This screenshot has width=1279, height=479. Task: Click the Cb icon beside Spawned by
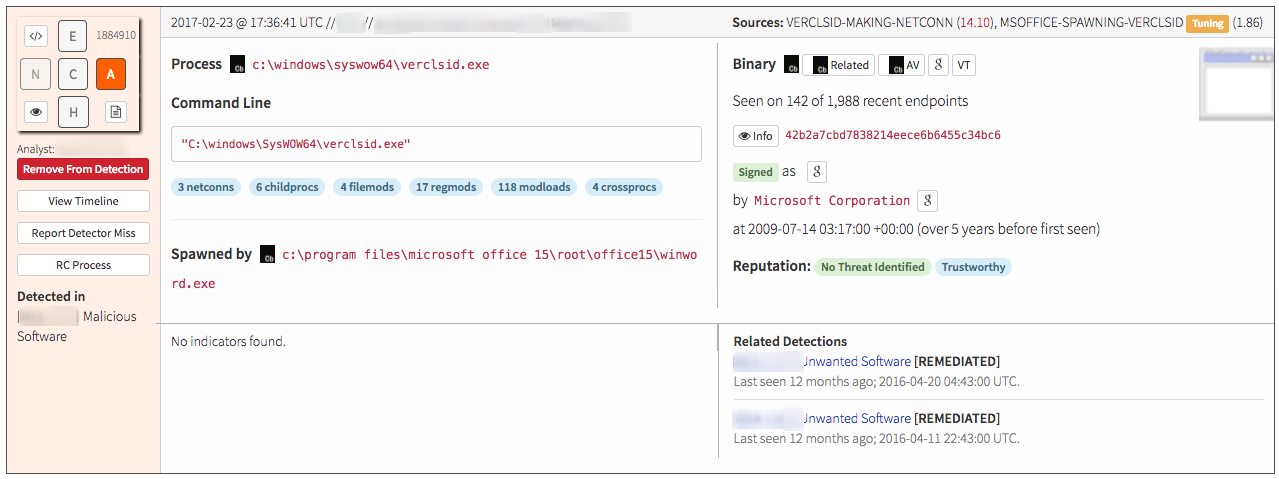tap(268, 255)
